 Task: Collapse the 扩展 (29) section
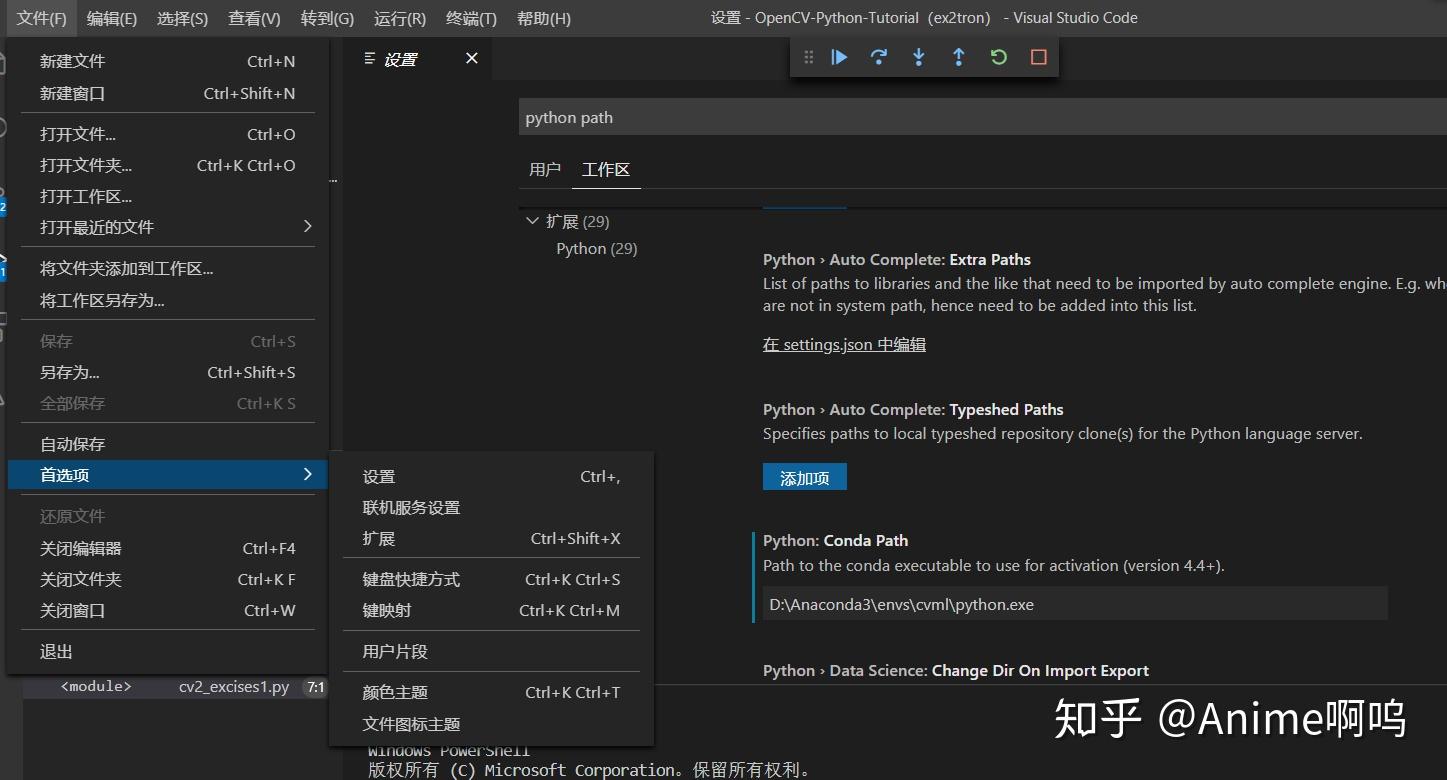pyautogui.click(x=533, y=221)
